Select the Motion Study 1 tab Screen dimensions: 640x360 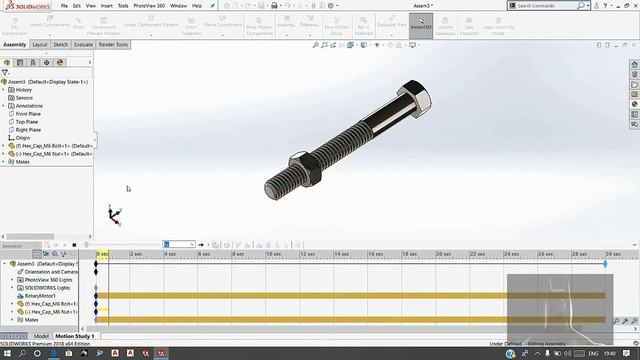(x=75, y=336)
